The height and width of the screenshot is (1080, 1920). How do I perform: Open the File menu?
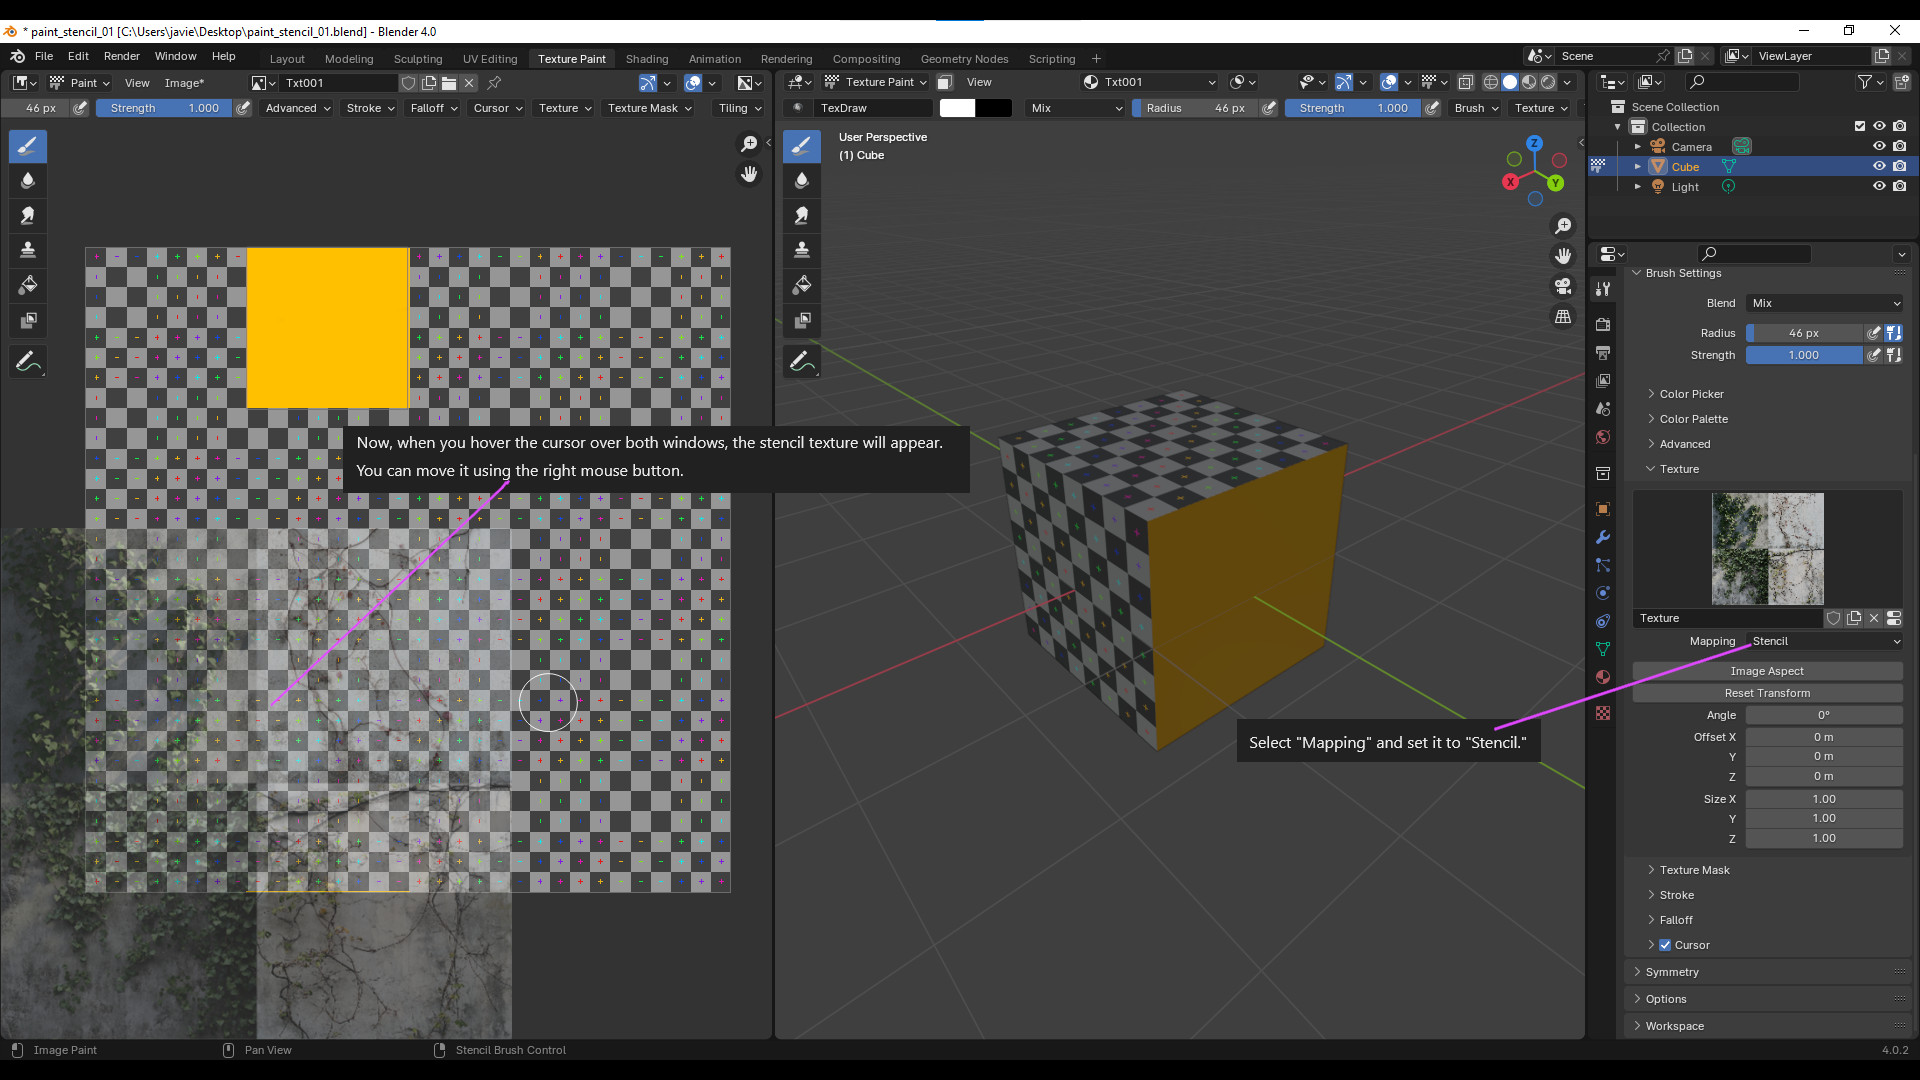click(x=44, y=56)
